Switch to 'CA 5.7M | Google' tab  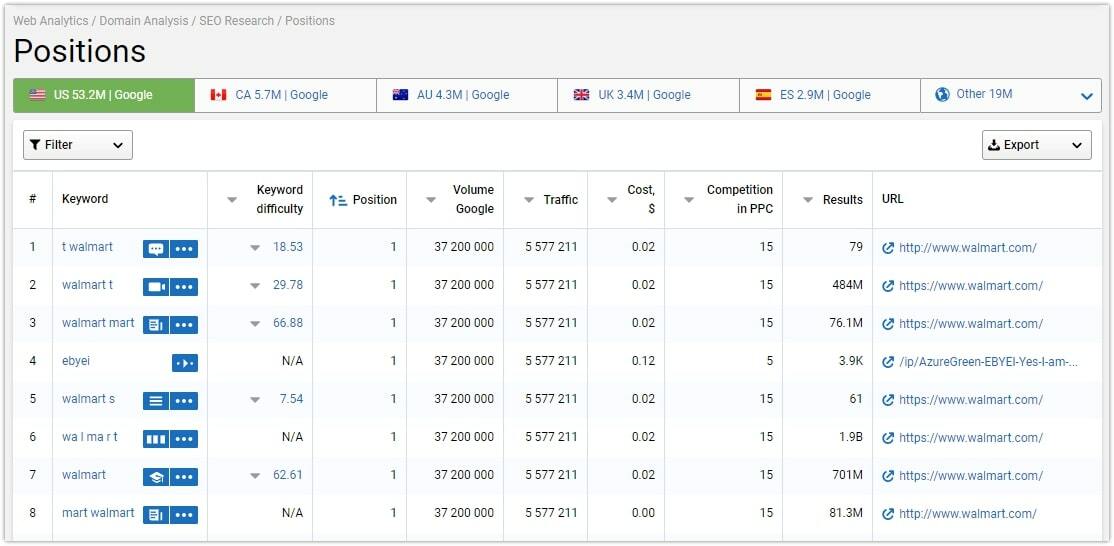coord(286,95)
